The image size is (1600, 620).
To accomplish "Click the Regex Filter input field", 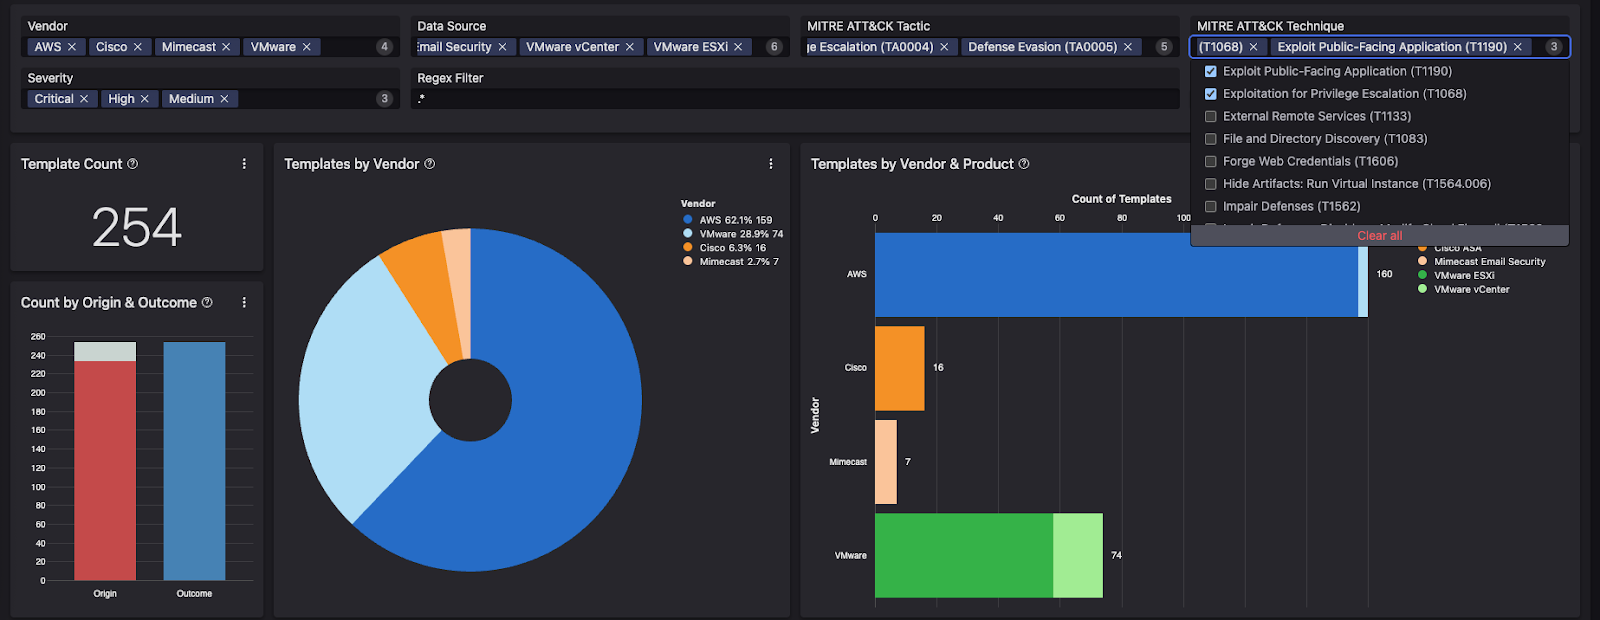I will tap(795, 99).
